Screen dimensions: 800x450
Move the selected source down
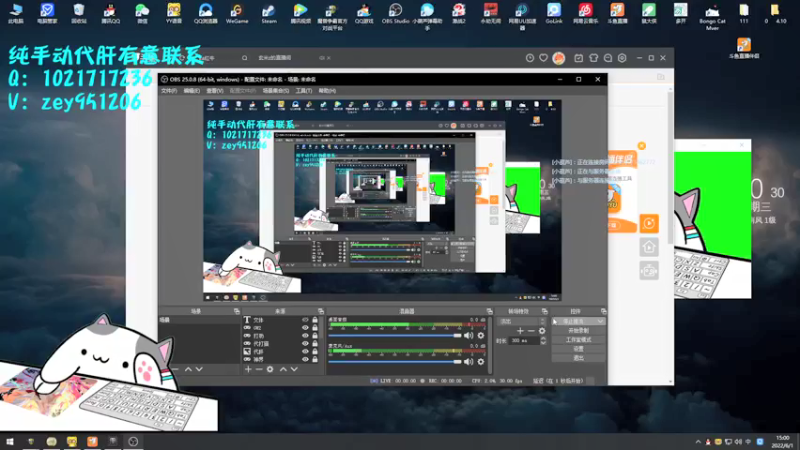[x=294, y=369]
